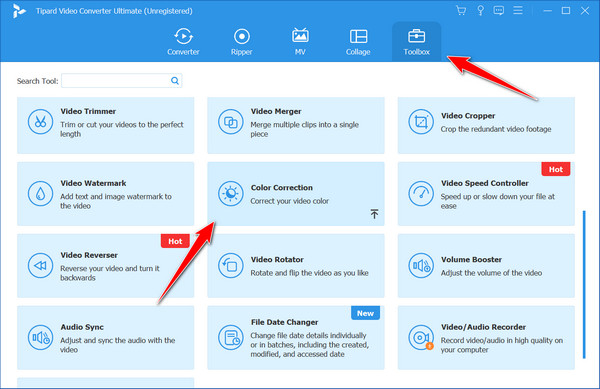The width and height of the screenshot is (600, 389).
Task: Select the Video Reverser rewind icon
Action: point(40,265)
